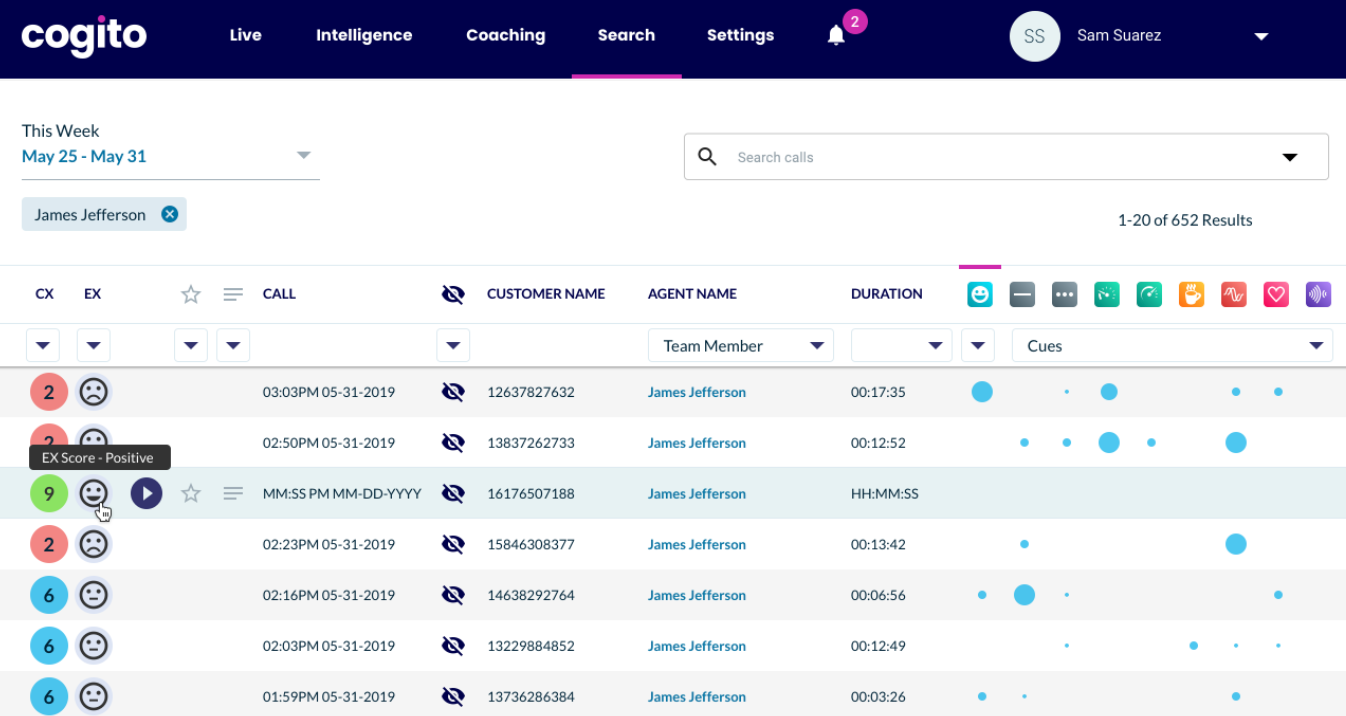Open James Jefferson link for 02:16PM call

(x=697, y=595)
